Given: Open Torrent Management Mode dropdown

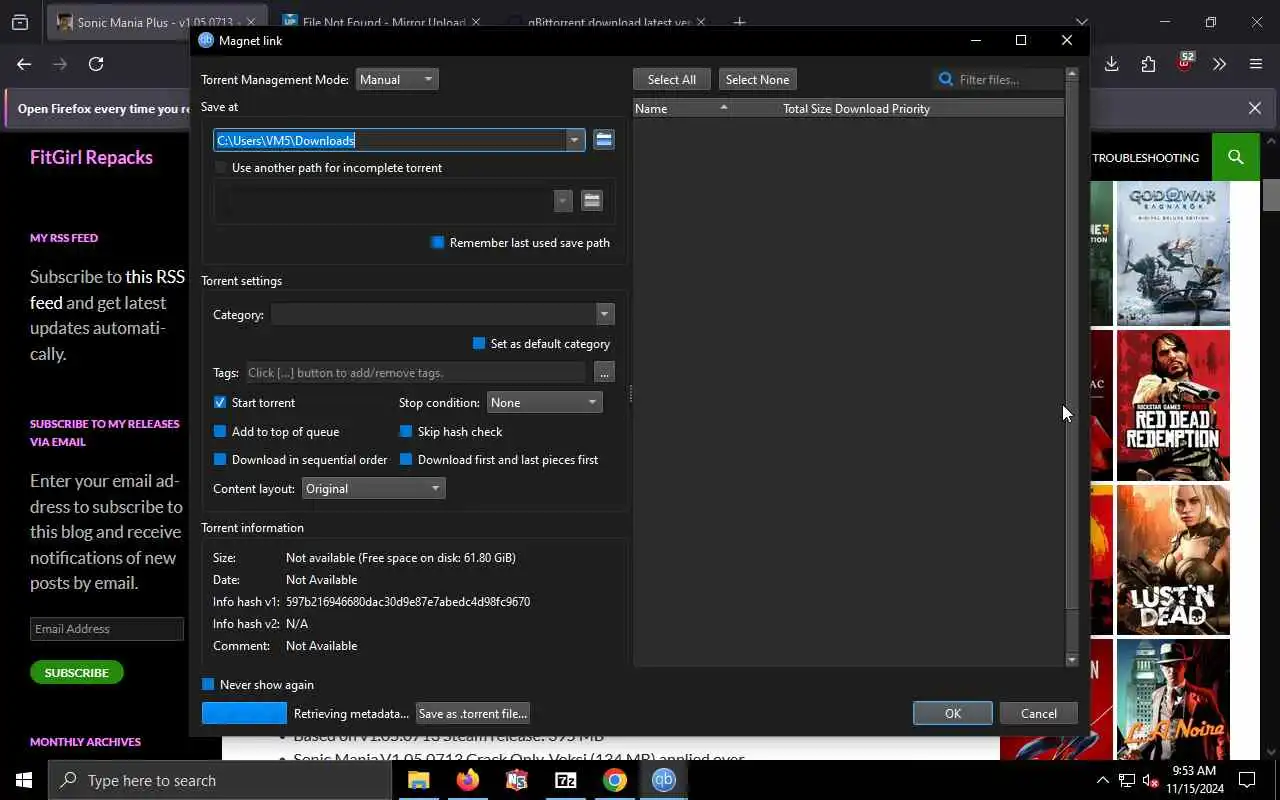Looking at the screenshot, I should (x=397, y=79).
